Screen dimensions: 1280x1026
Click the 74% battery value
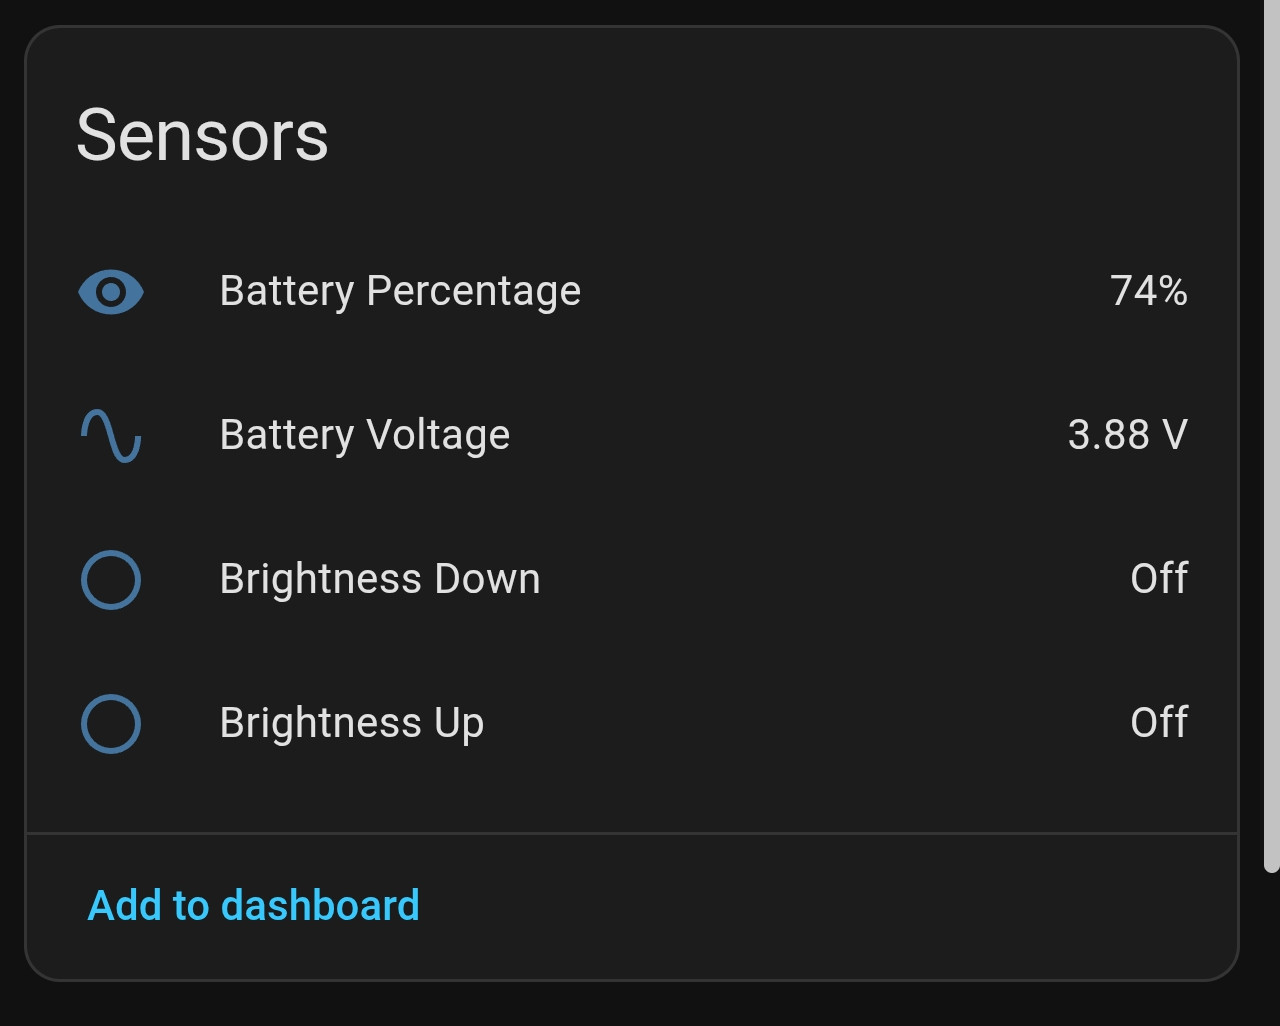click(1149, 291)
